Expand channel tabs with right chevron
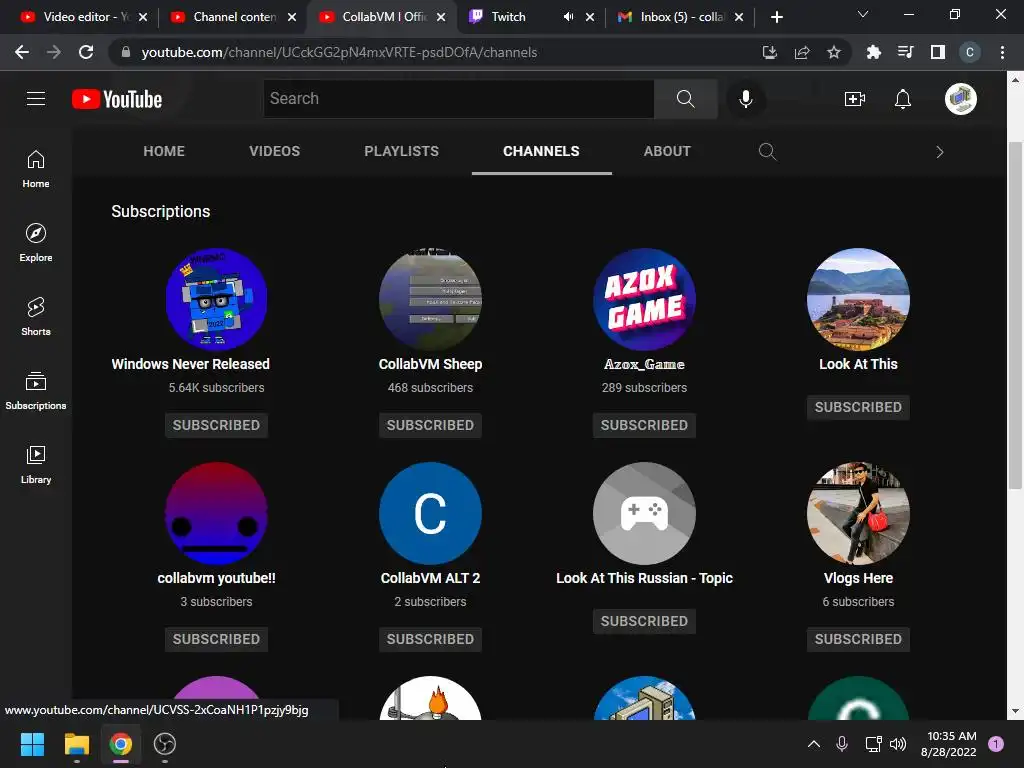1024x768 pixels. coord(940,152)
